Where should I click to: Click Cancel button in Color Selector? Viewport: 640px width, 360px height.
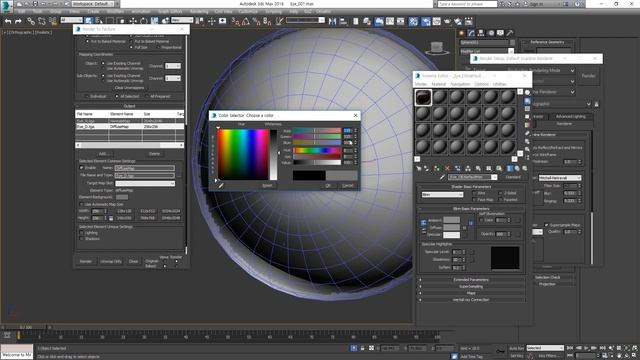click(348, 186)
